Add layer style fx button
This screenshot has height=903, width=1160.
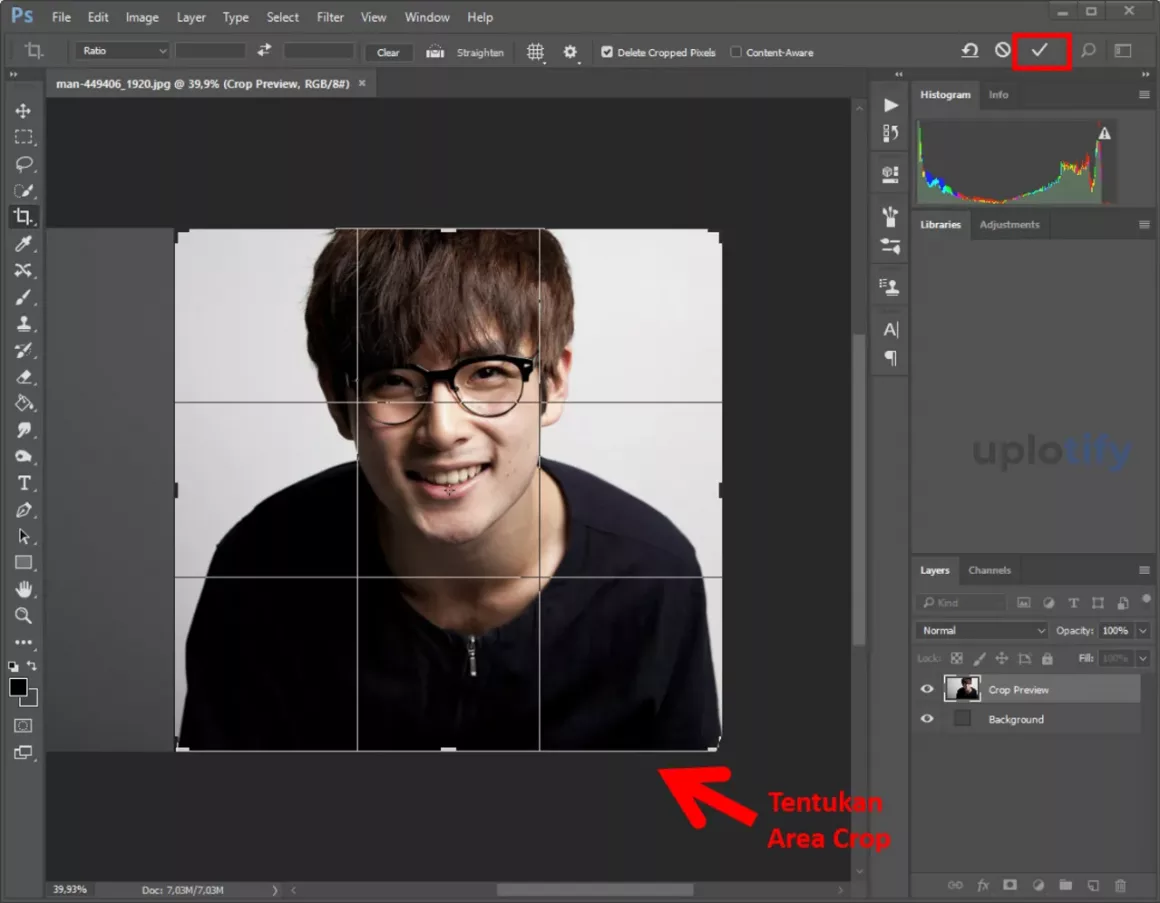[x=982, y=885]
